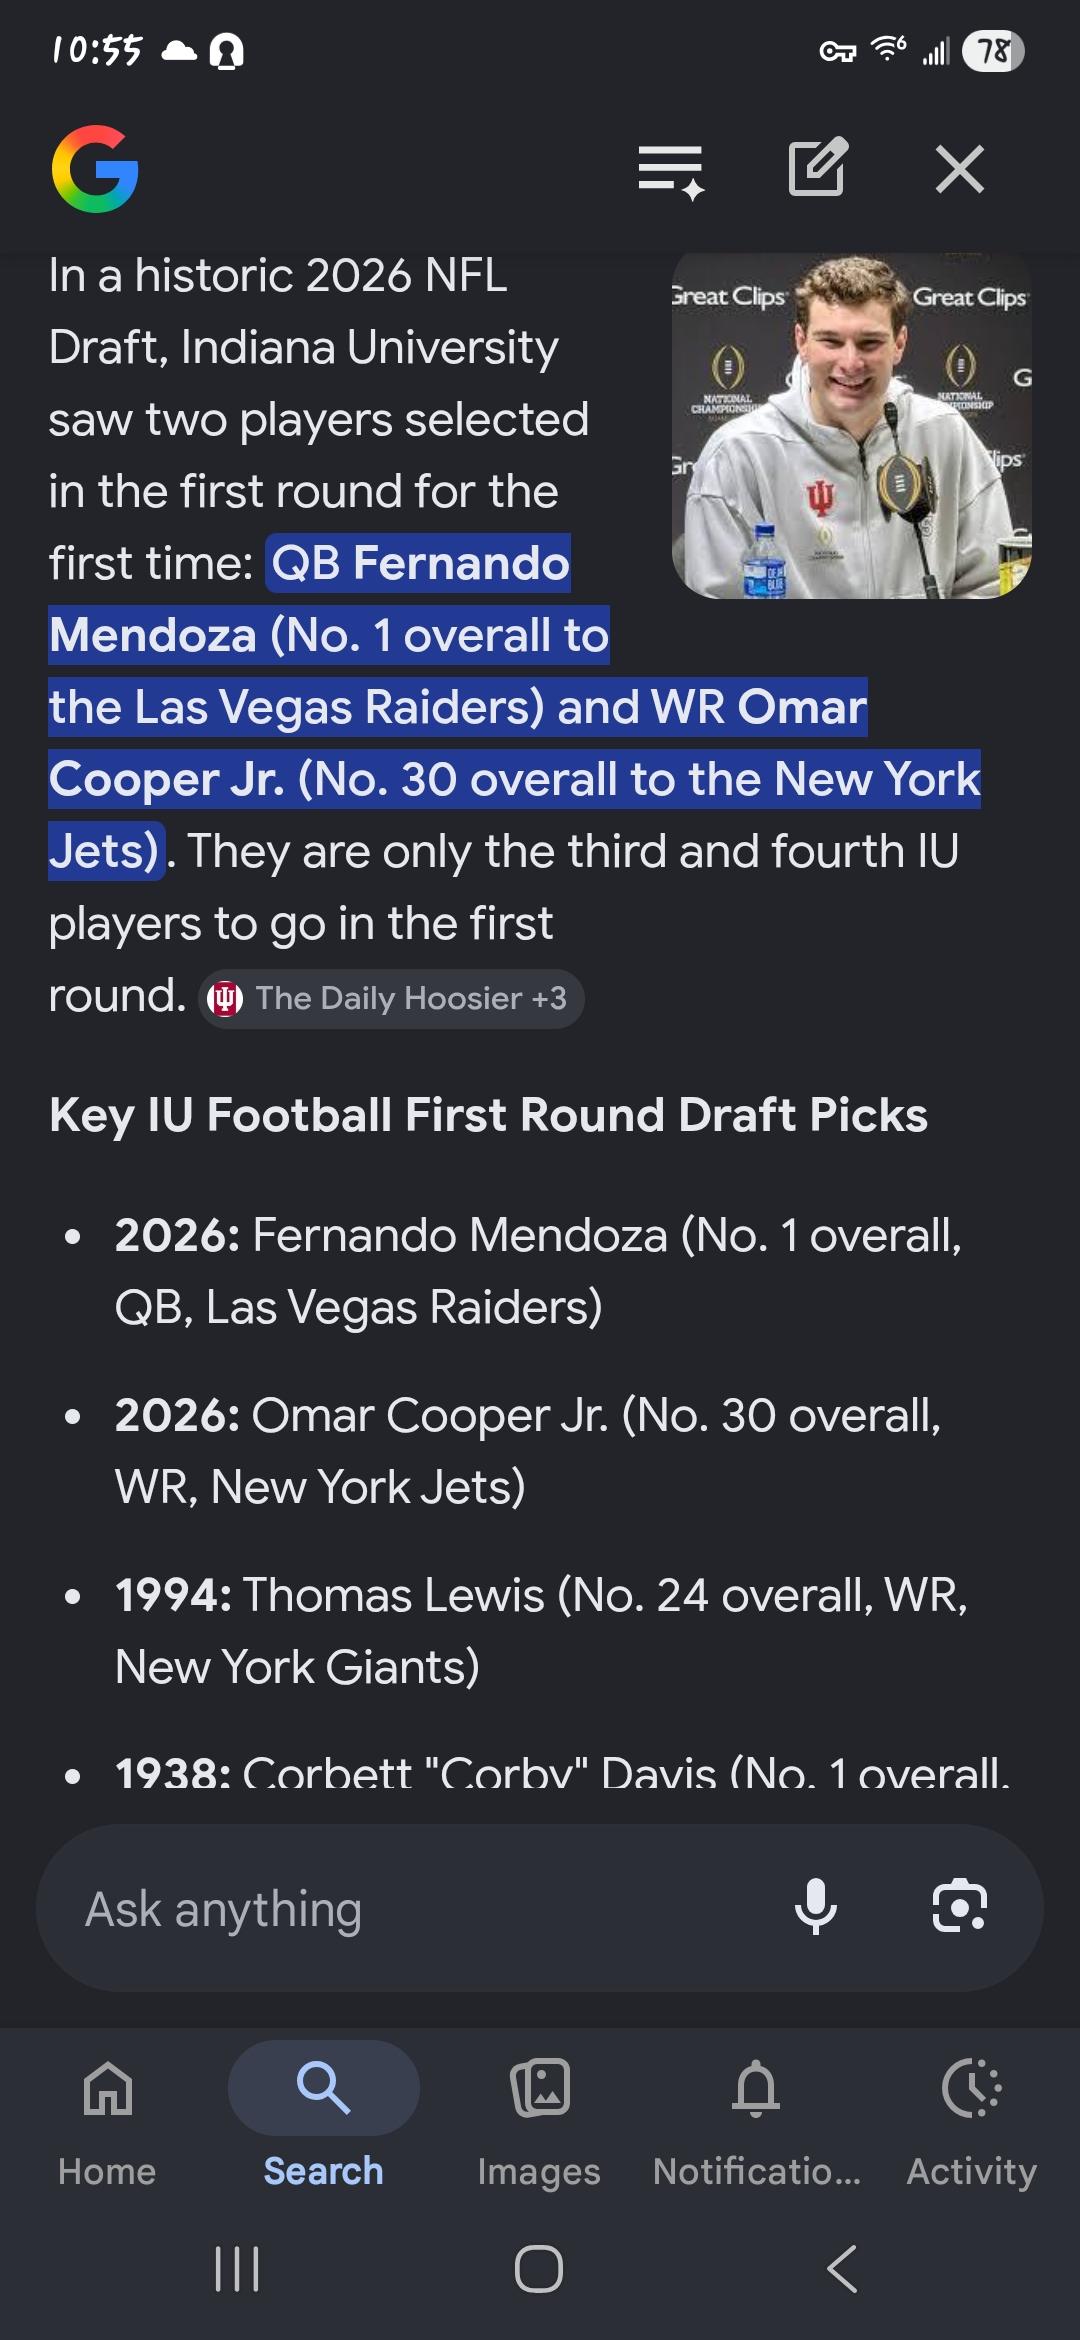
Task: Tap the Google logo
Action: tap(95, 169)
